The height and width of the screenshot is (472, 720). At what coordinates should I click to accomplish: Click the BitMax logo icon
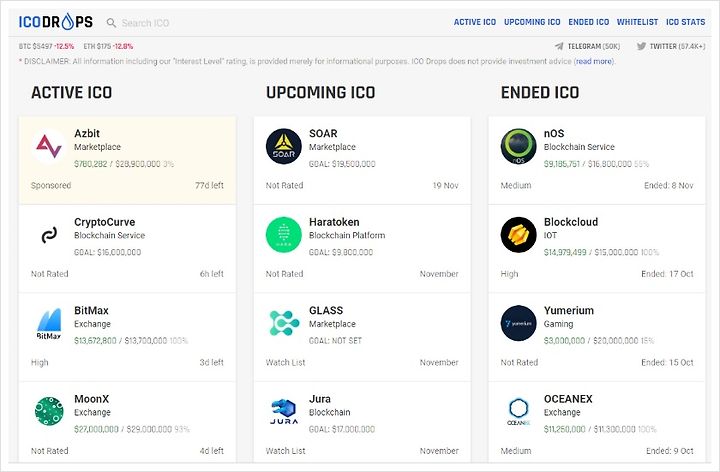coord(49,324)
